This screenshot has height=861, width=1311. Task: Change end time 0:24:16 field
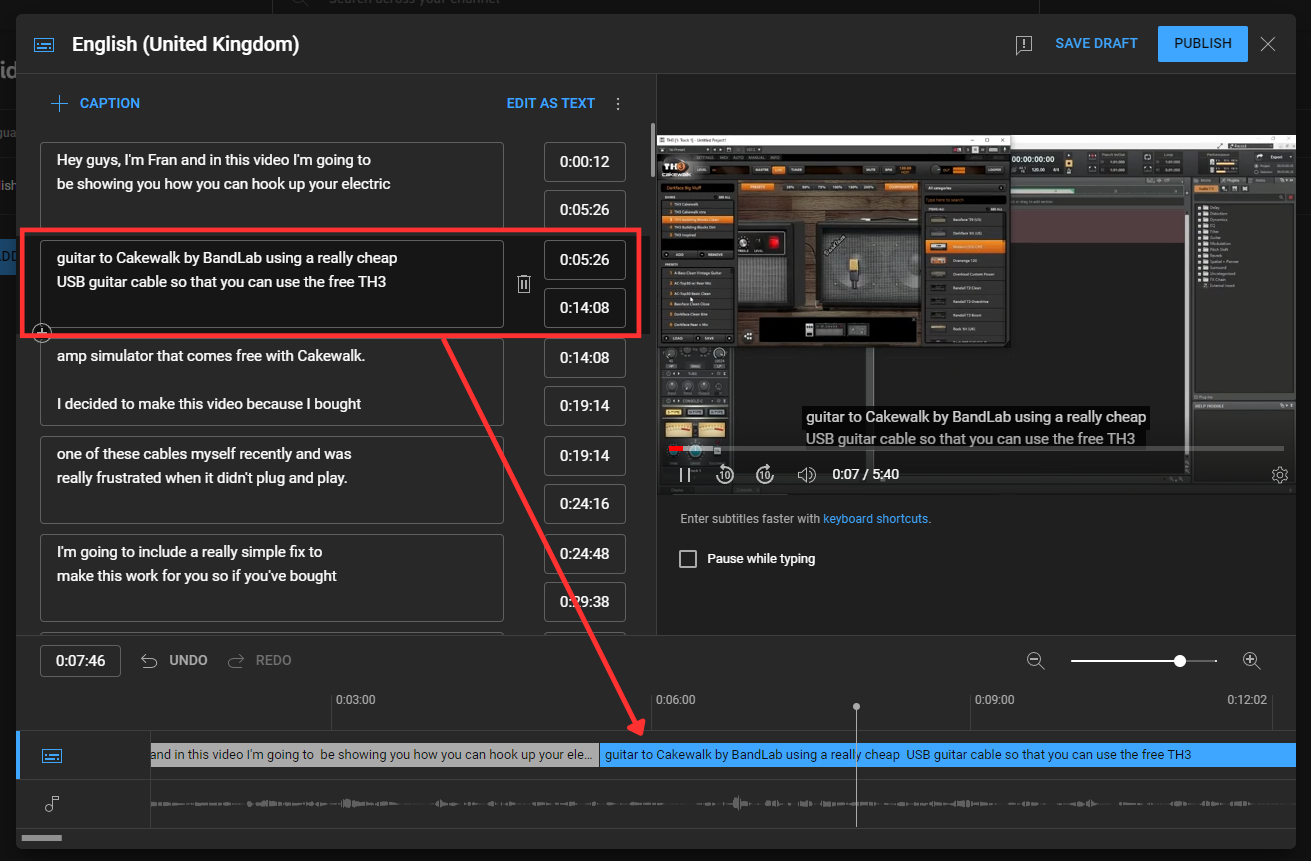[x=585, y=504]
